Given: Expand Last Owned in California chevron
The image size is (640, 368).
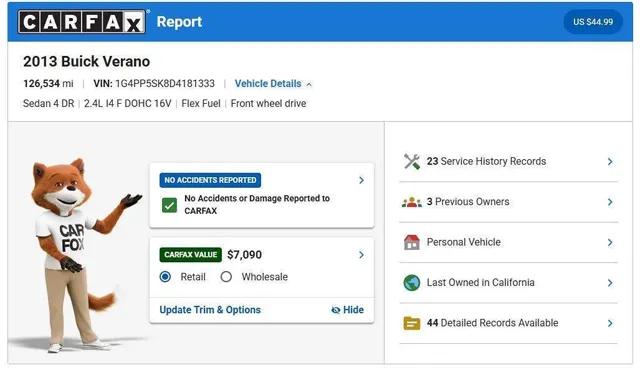Looking at the screenshot, I should coord(610,283).
